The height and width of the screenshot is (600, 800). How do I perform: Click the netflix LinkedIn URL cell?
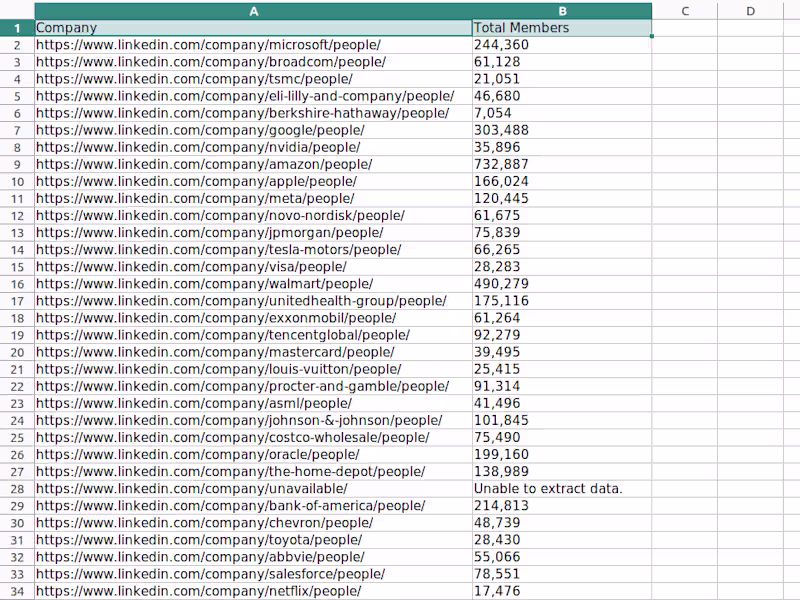click(254, 591)
